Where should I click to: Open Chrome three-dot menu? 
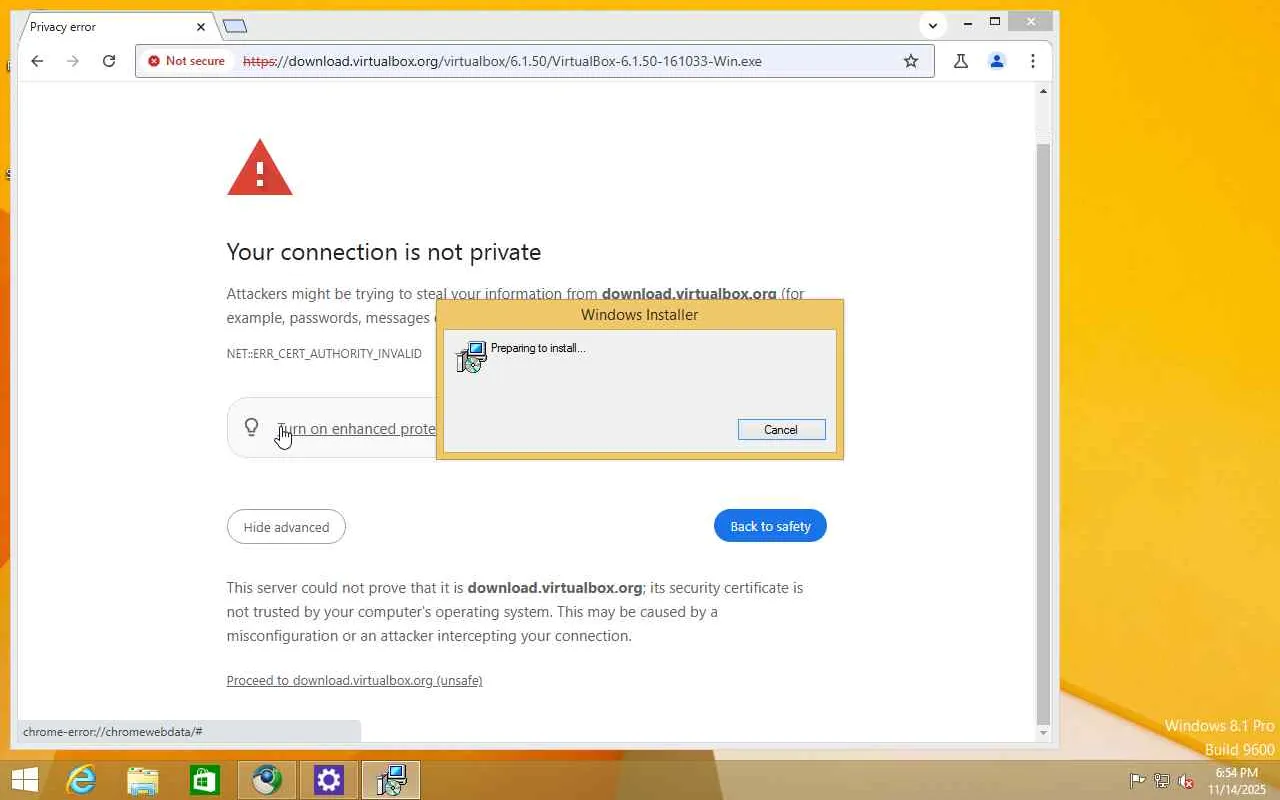pos(1033,61)
